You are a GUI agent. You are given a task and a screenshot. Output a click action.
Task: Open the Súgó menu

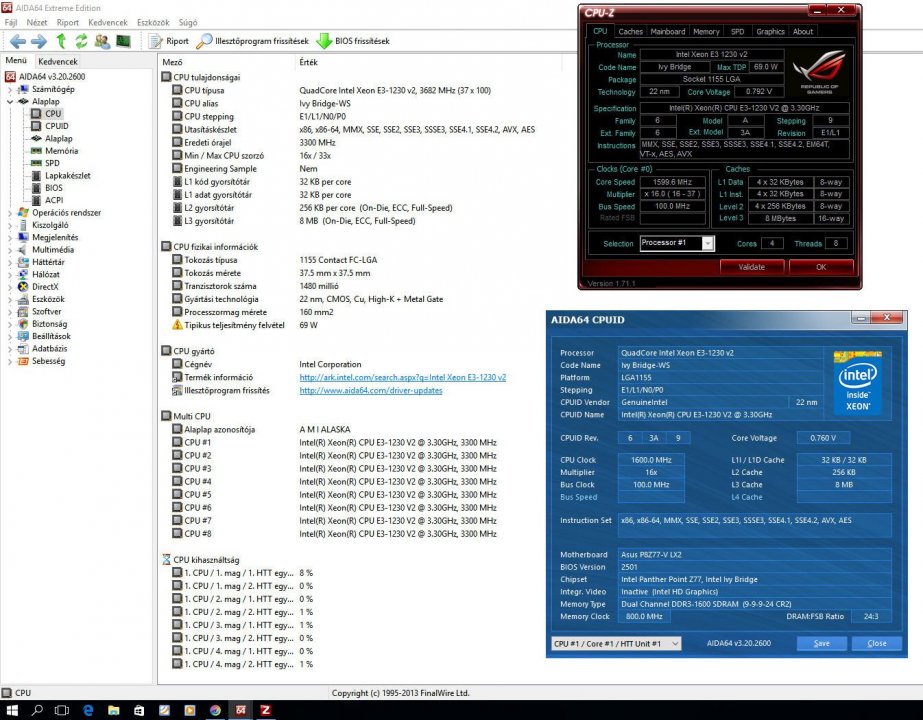(188, 22)
